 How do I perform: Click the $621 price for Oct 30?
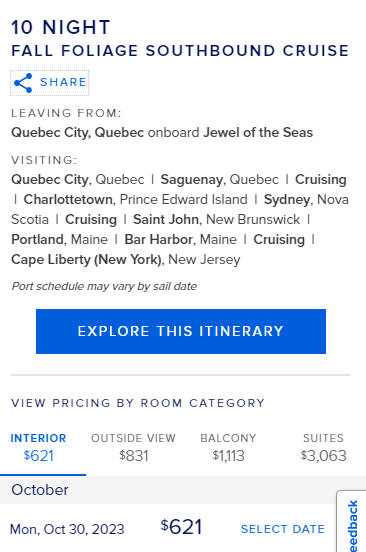tap(181, 527)
